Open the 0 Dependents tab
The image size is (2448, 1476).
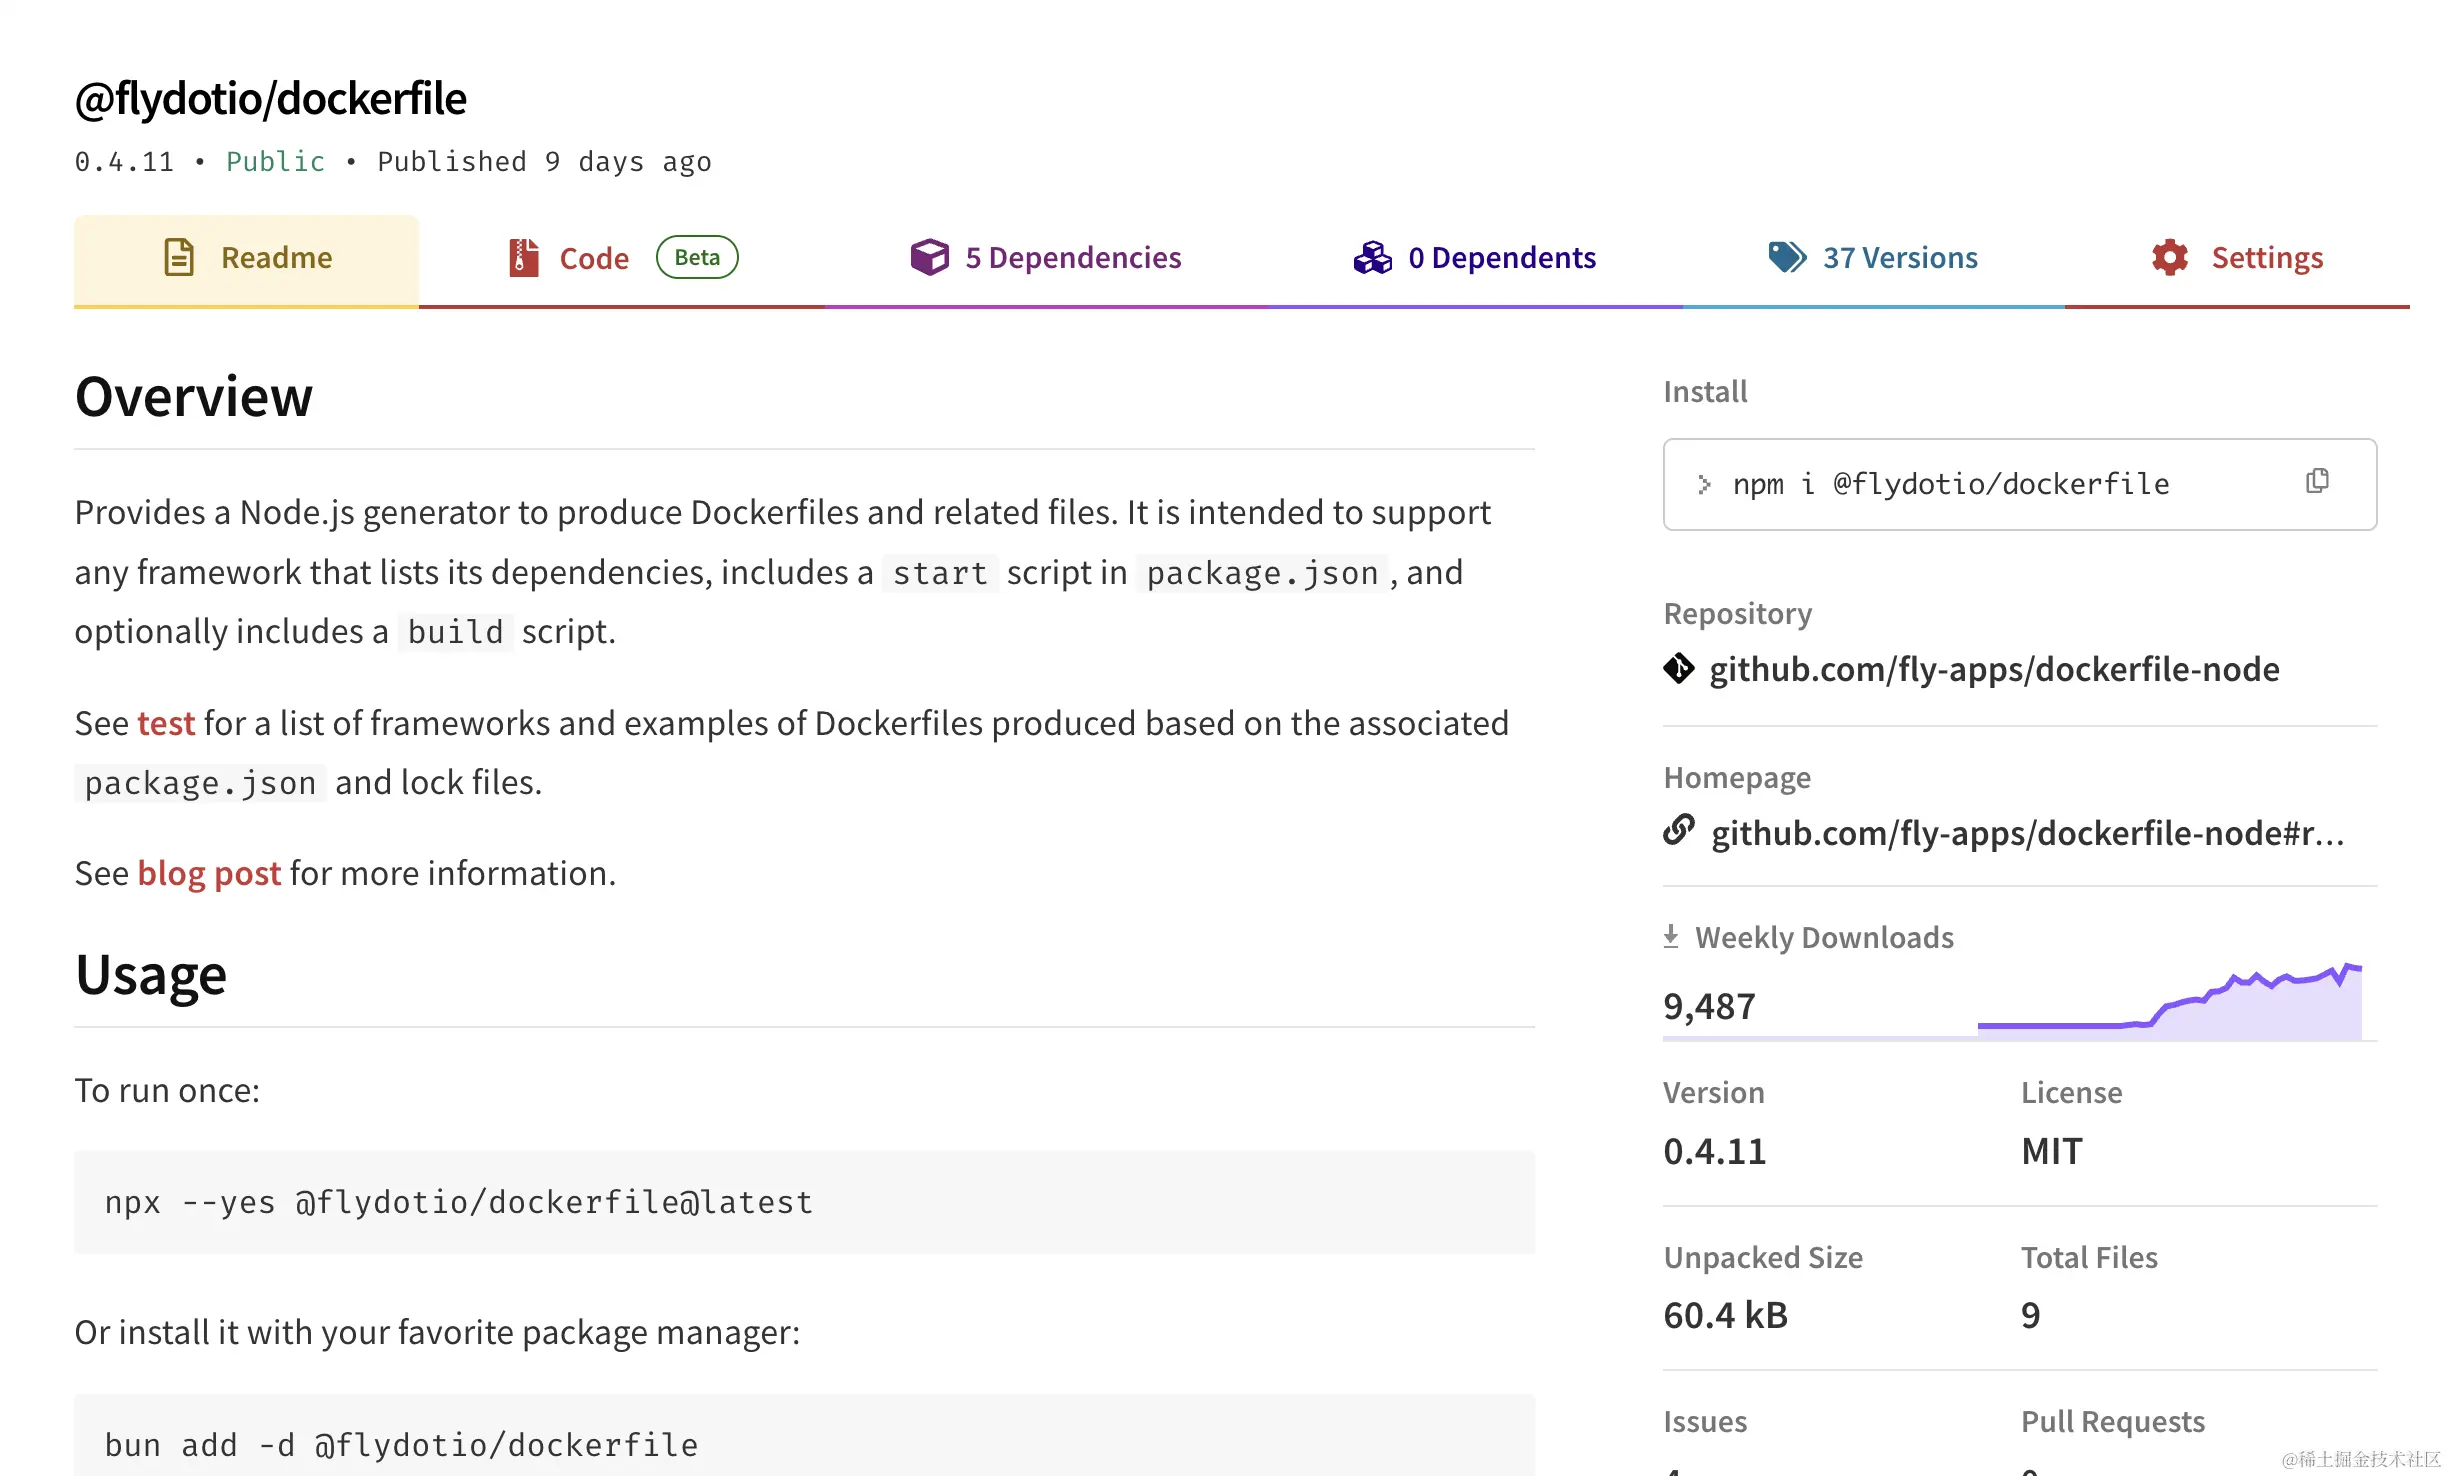[1501, 258]
